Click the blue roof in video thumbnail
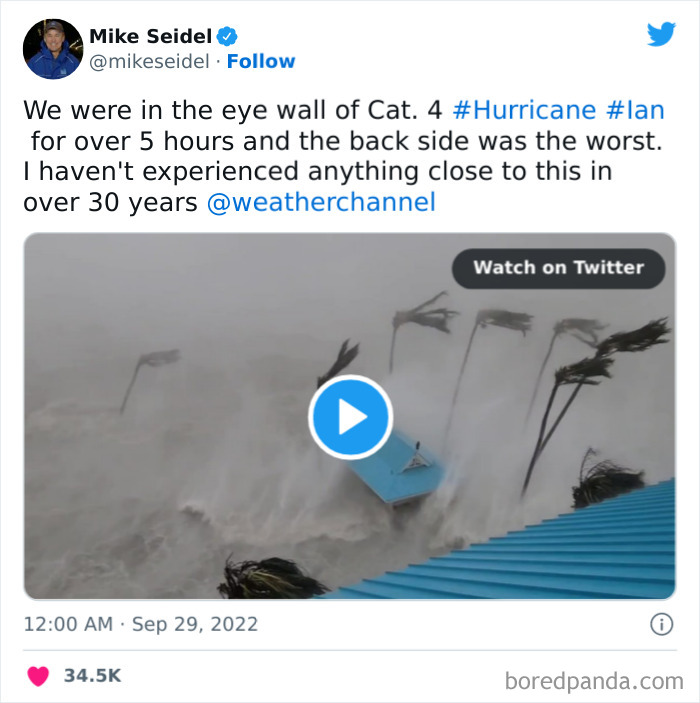This screenshot has height=703, width=700. pyautogui.click(x=538, y=551)
